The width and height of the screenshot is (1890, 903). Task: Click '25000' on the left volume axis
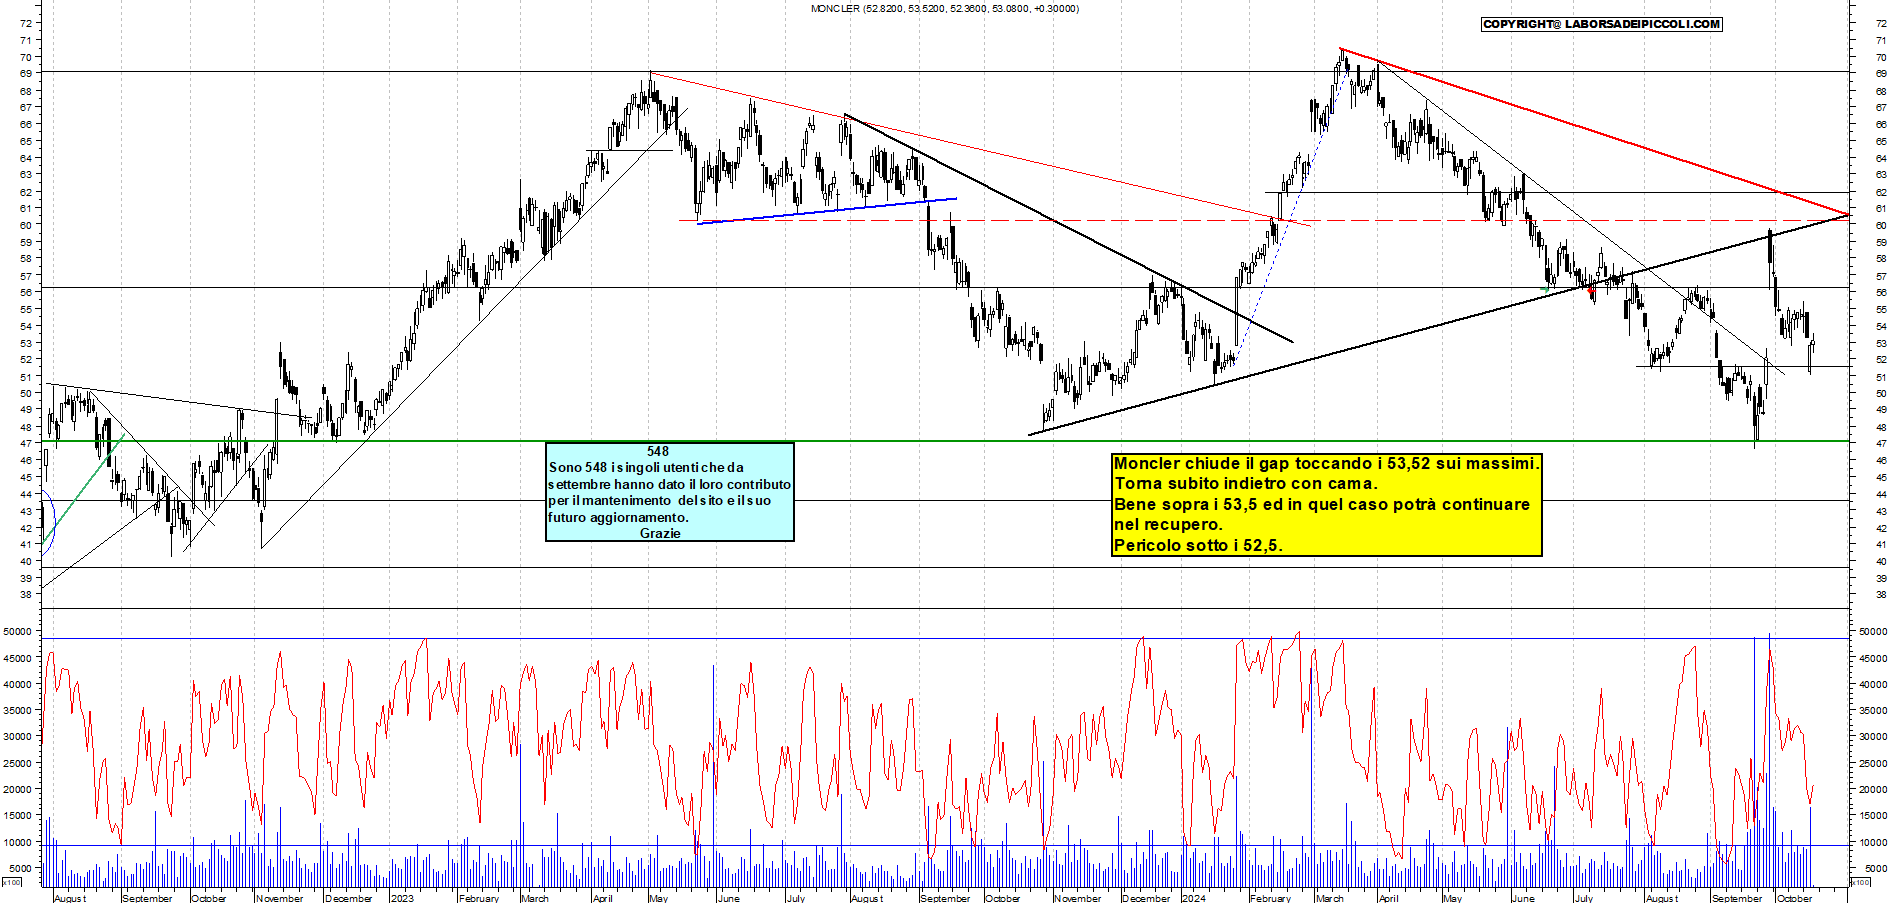(18, 763)
